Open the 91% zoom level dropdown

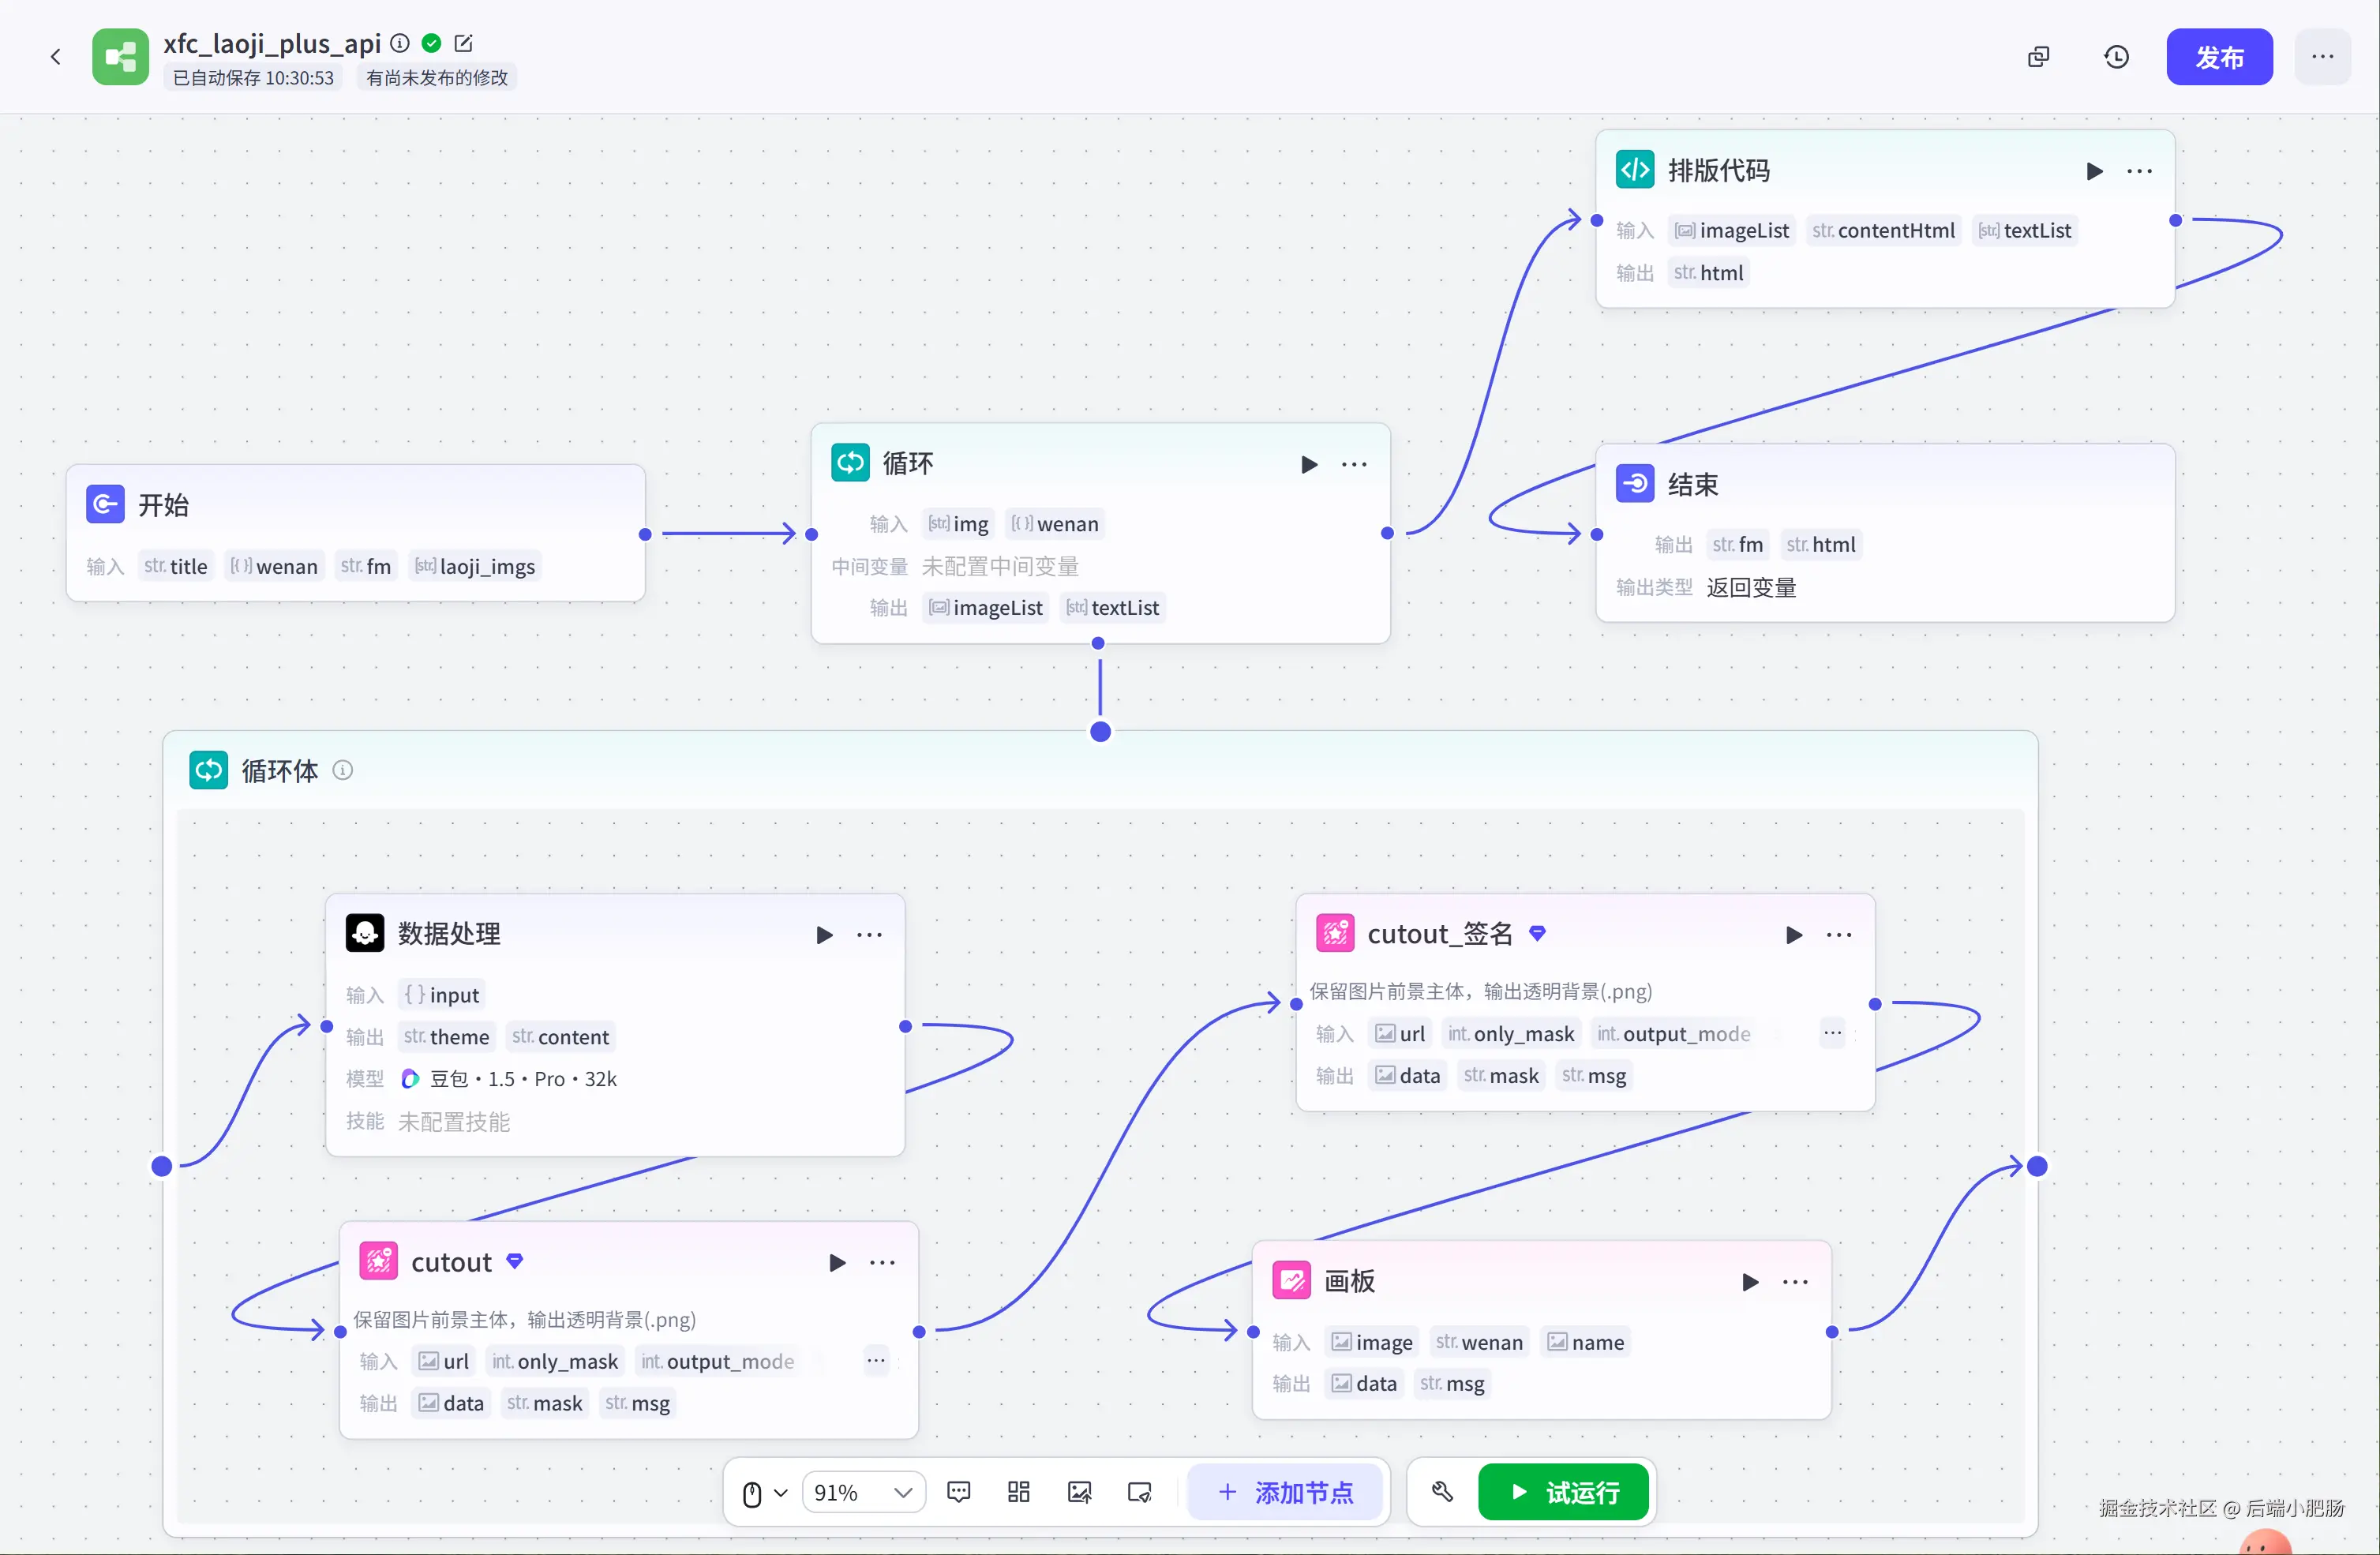[x=863, y=1493]
